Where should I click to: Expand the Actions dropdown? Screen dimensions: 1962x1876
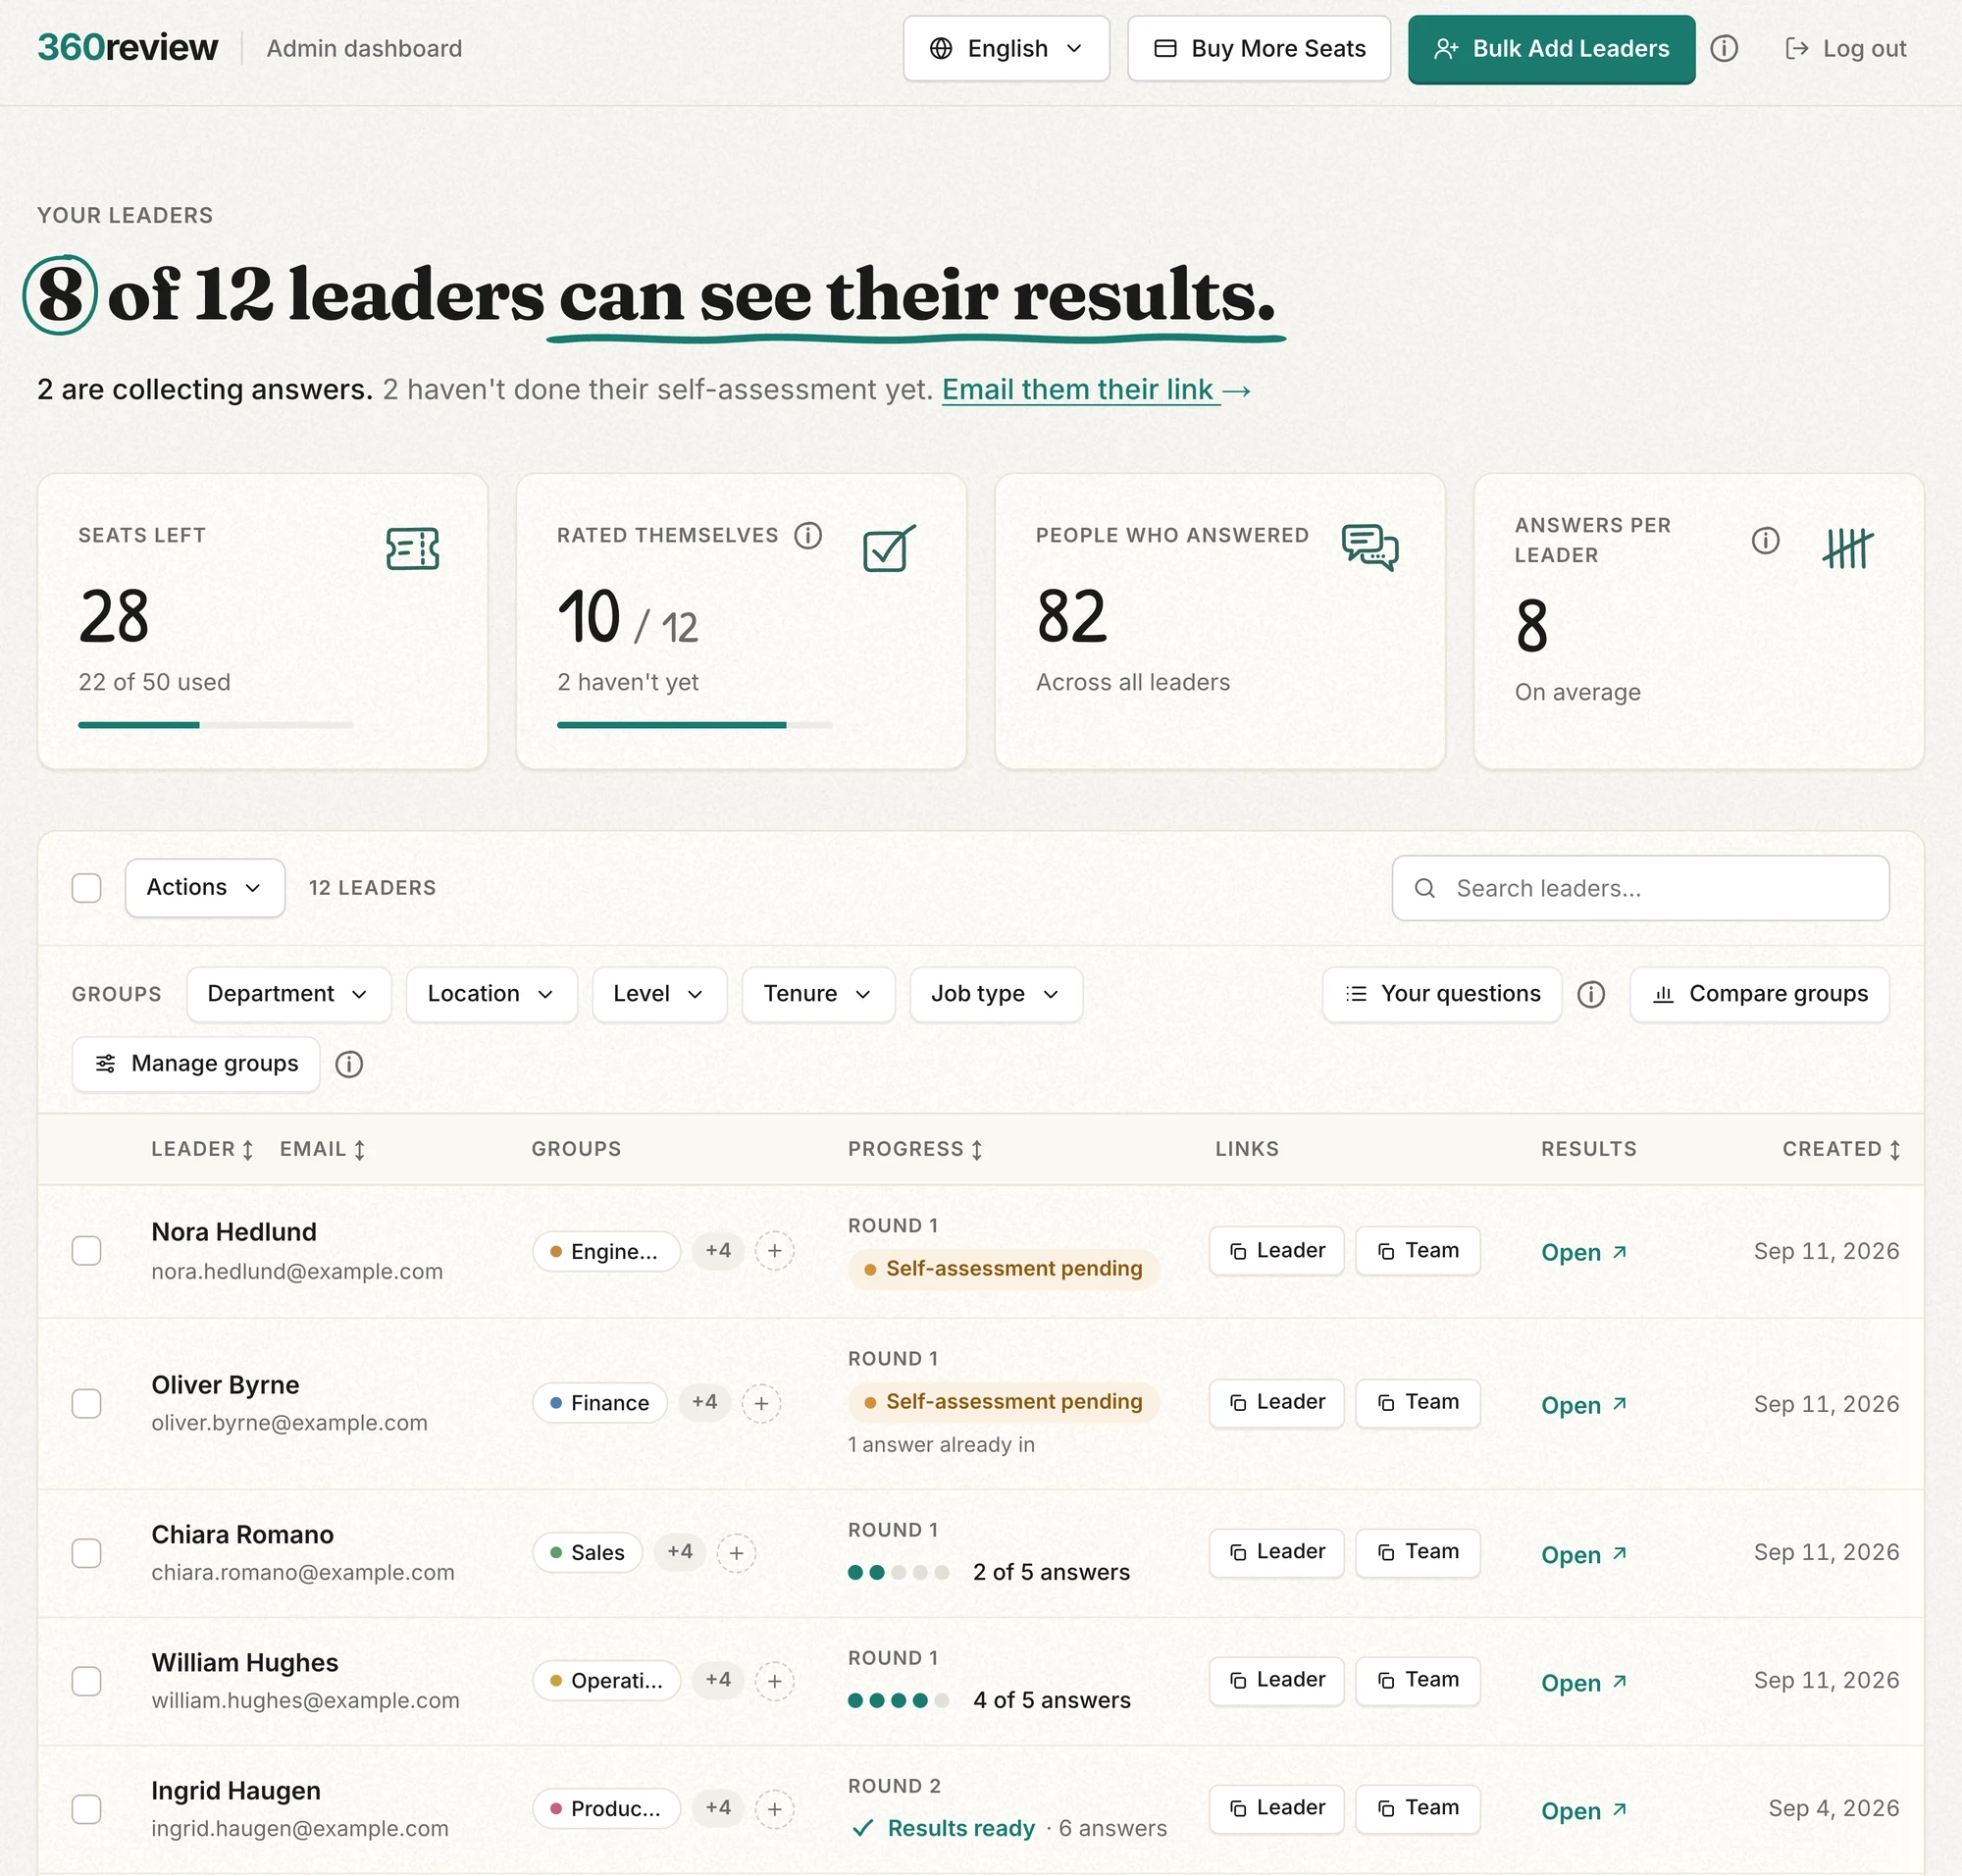pos(205,888)
